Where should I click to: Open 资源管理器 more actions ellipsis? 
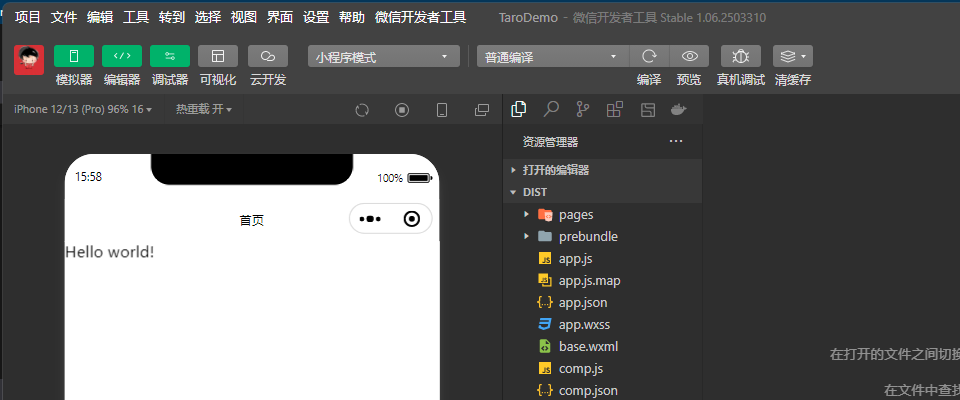pos(676,142)
